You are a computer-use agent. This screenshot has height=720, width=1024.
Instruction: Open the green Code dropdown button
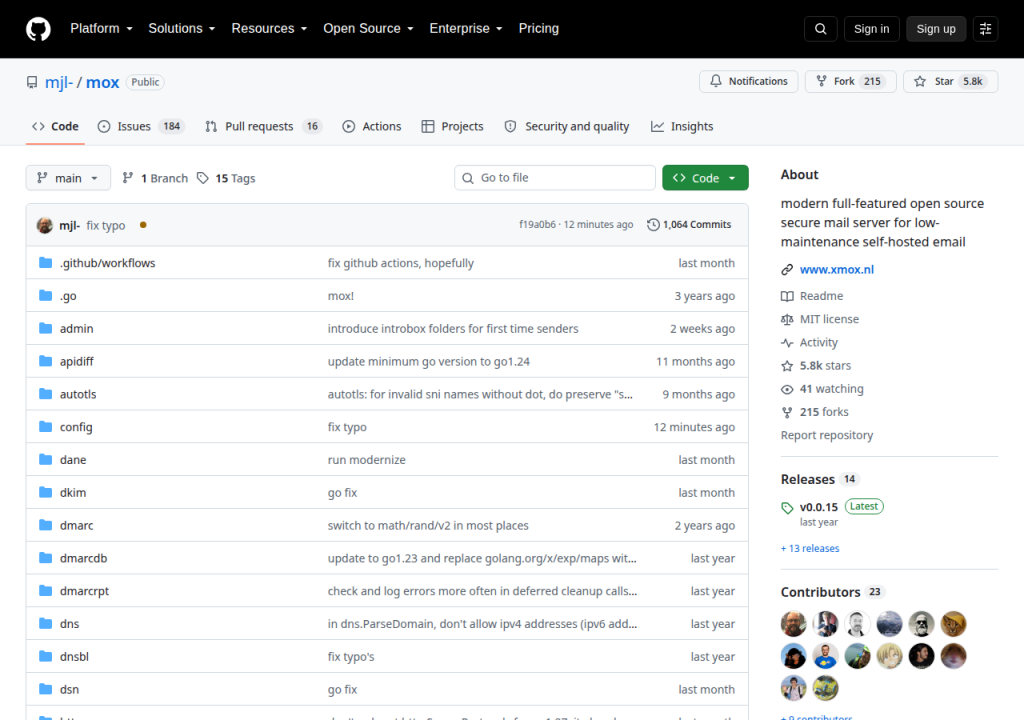point(705,178)
